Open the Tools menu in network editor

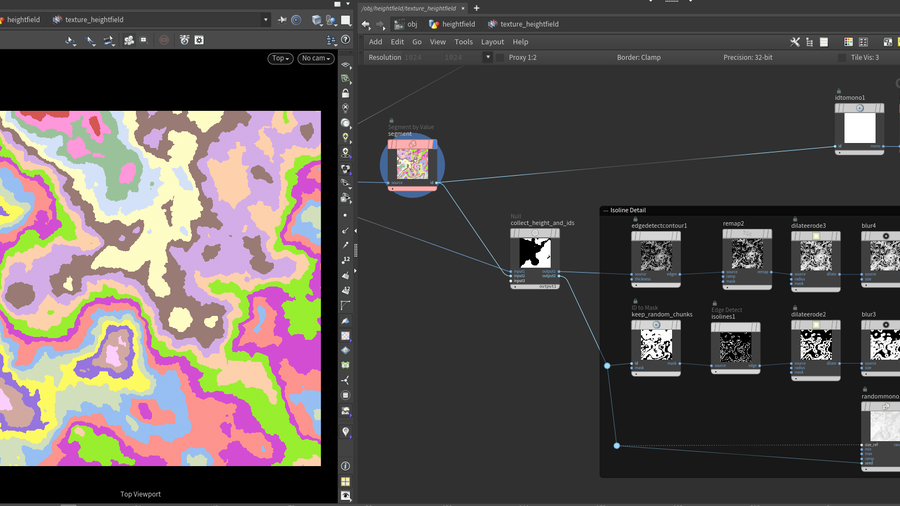pos(463,42)
